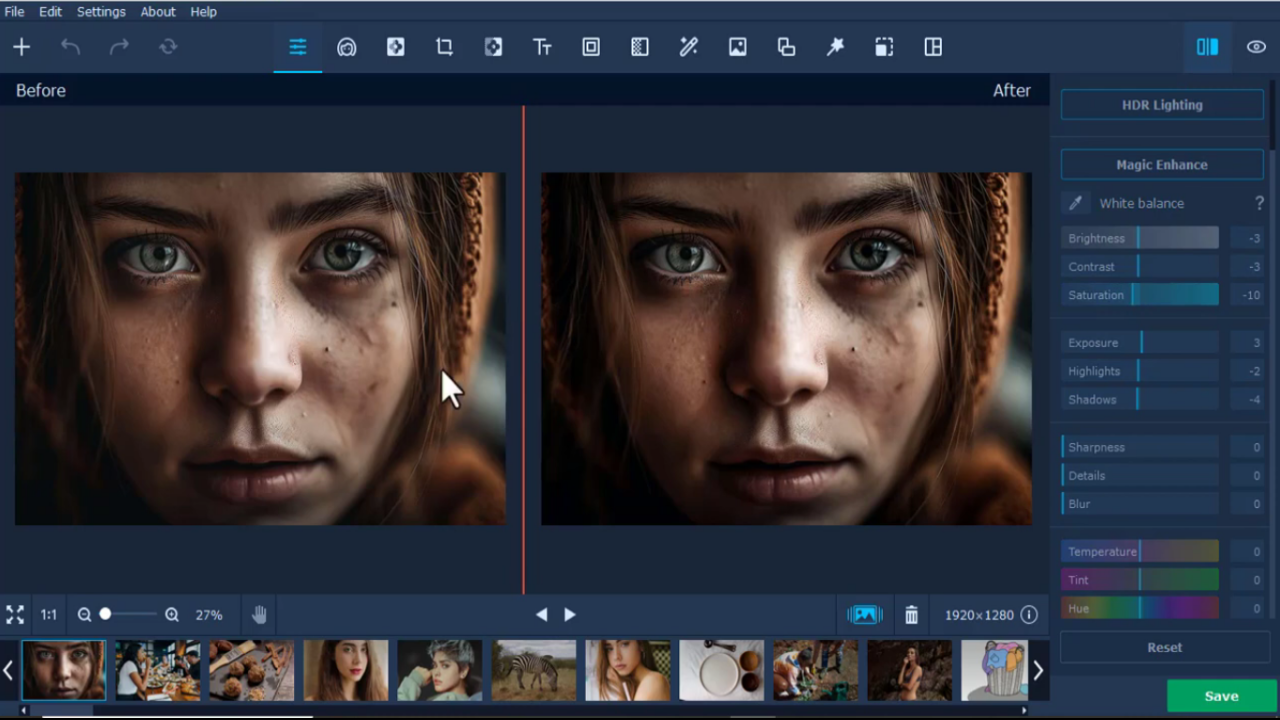This screenshot has height=720, width=1280.
Task: Toggle the before/after split view
Action: click(x=1207, y=47)
